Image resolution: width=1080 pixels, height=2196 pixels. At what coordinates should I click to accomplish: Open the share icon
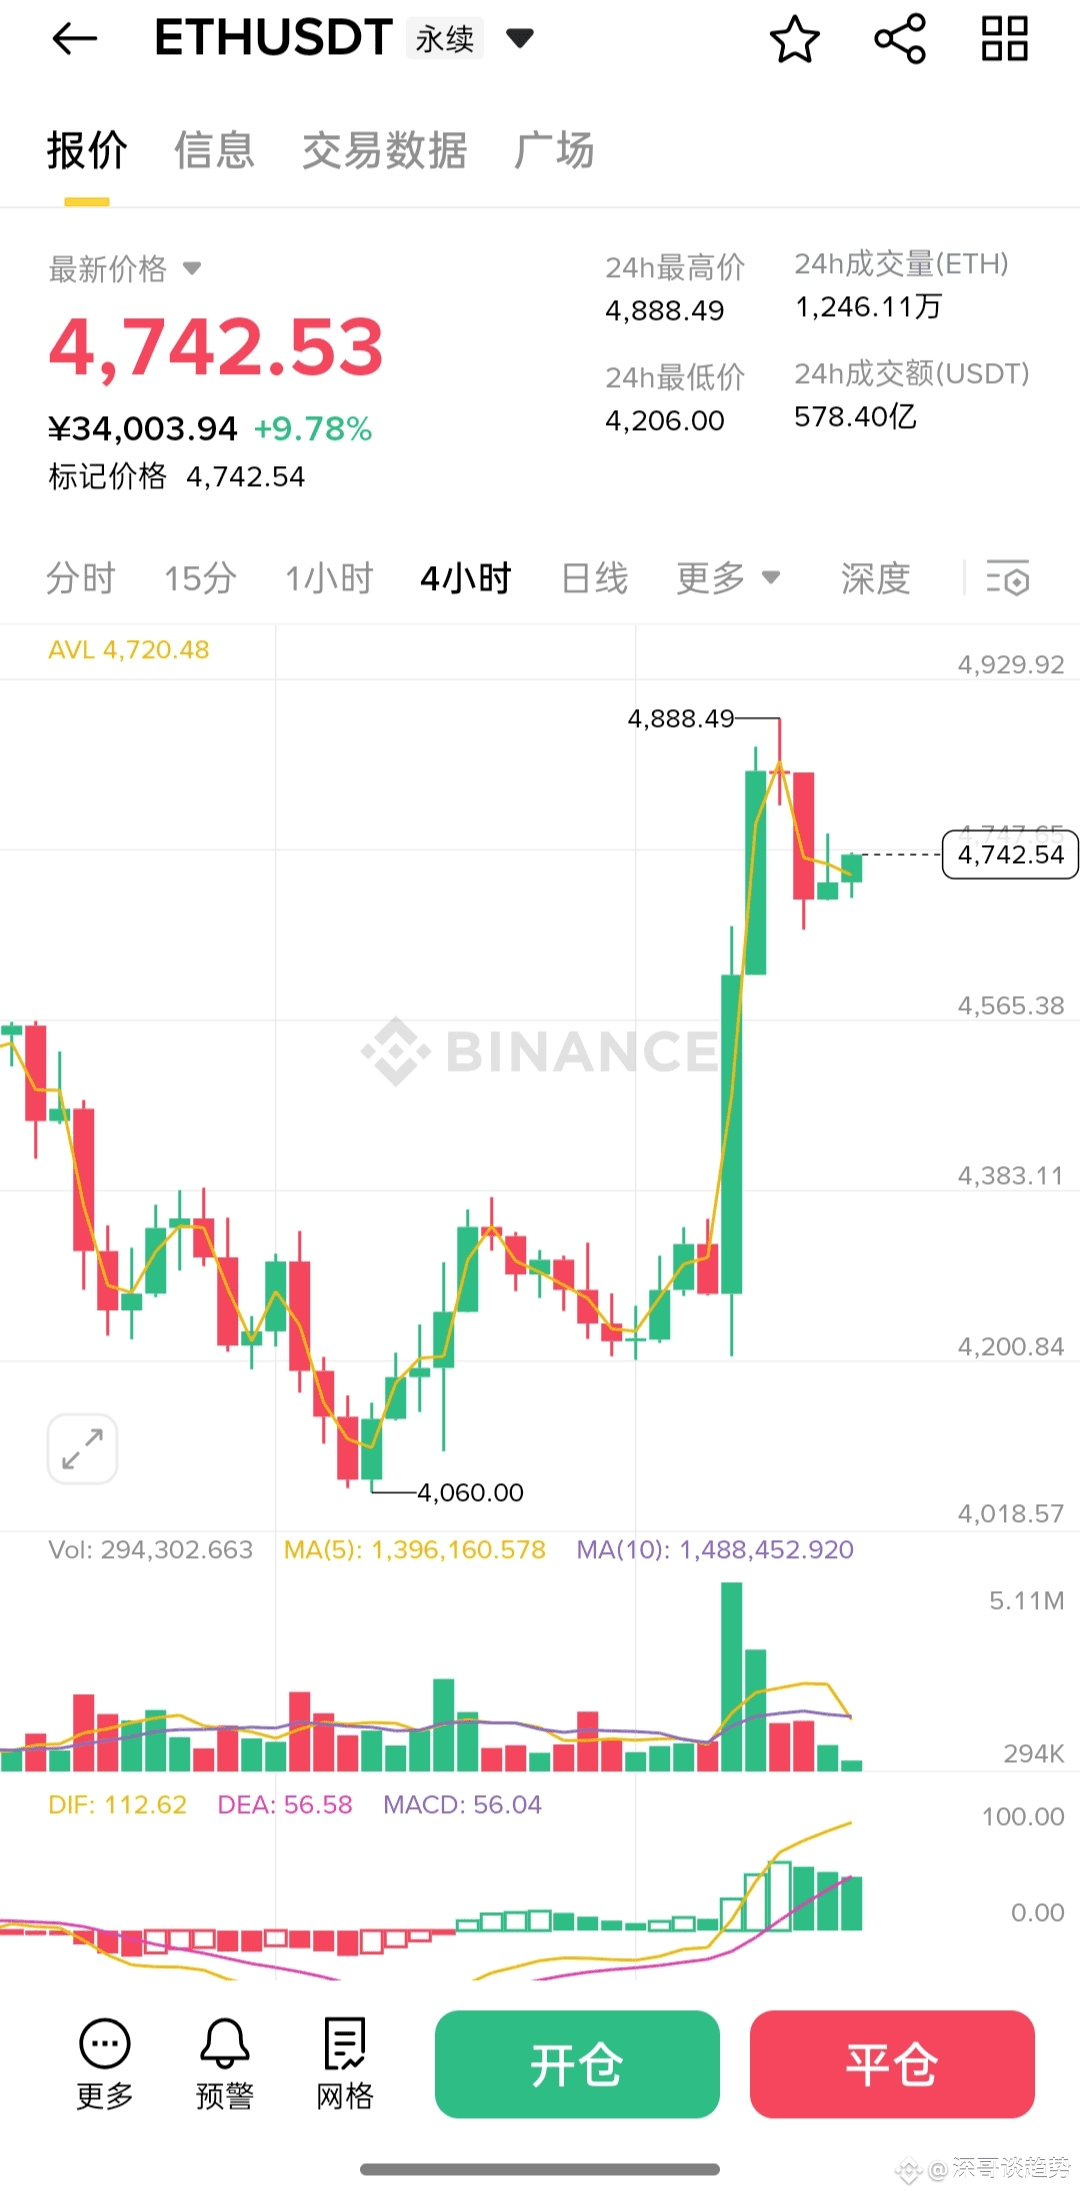click(x=900, y=39)
